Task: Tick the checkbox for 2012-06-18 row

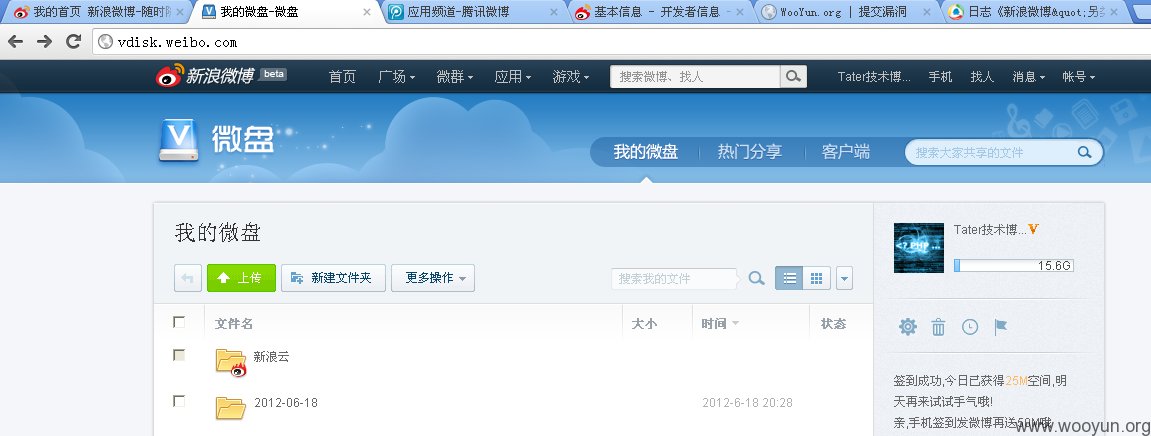Action: click(x=178, y=401)
